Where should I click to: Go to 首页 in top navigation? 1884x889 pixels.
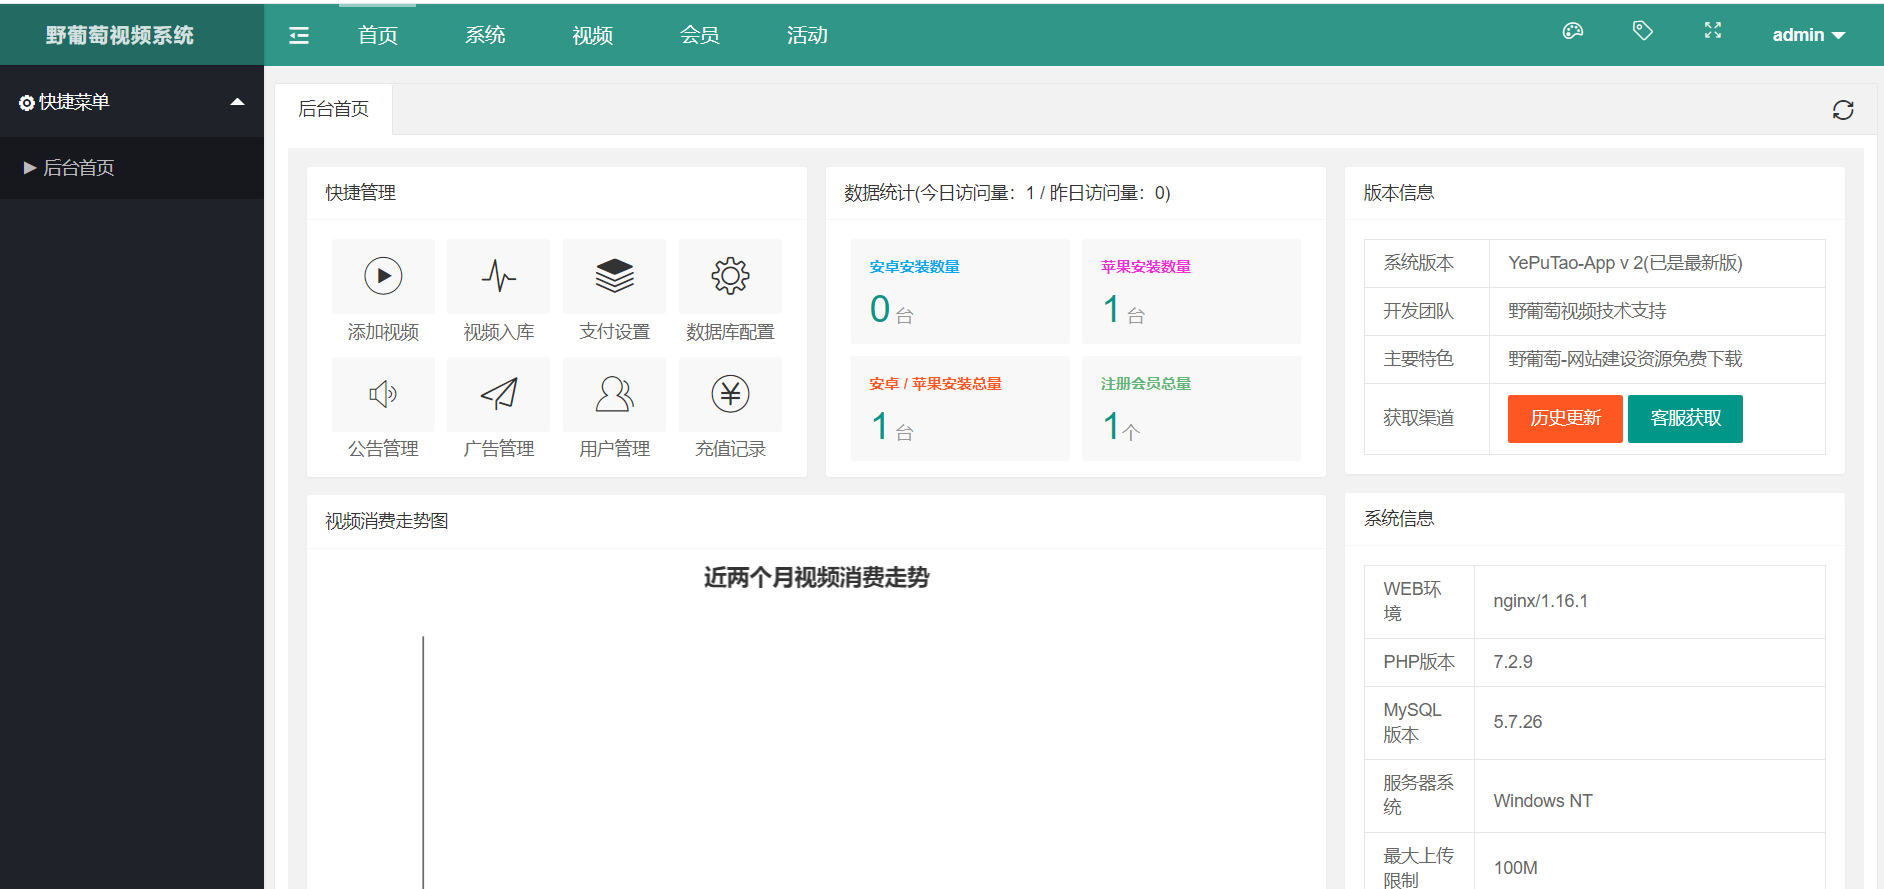[378, 35]
